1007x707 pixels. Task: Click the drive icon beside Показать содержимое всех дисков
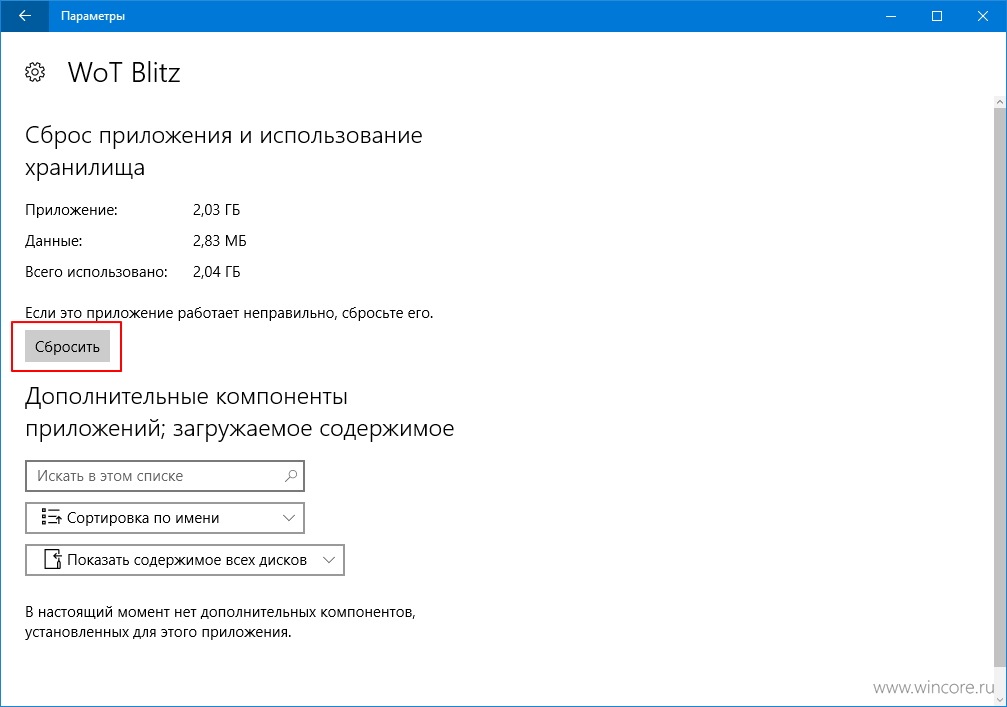[52, 559]
